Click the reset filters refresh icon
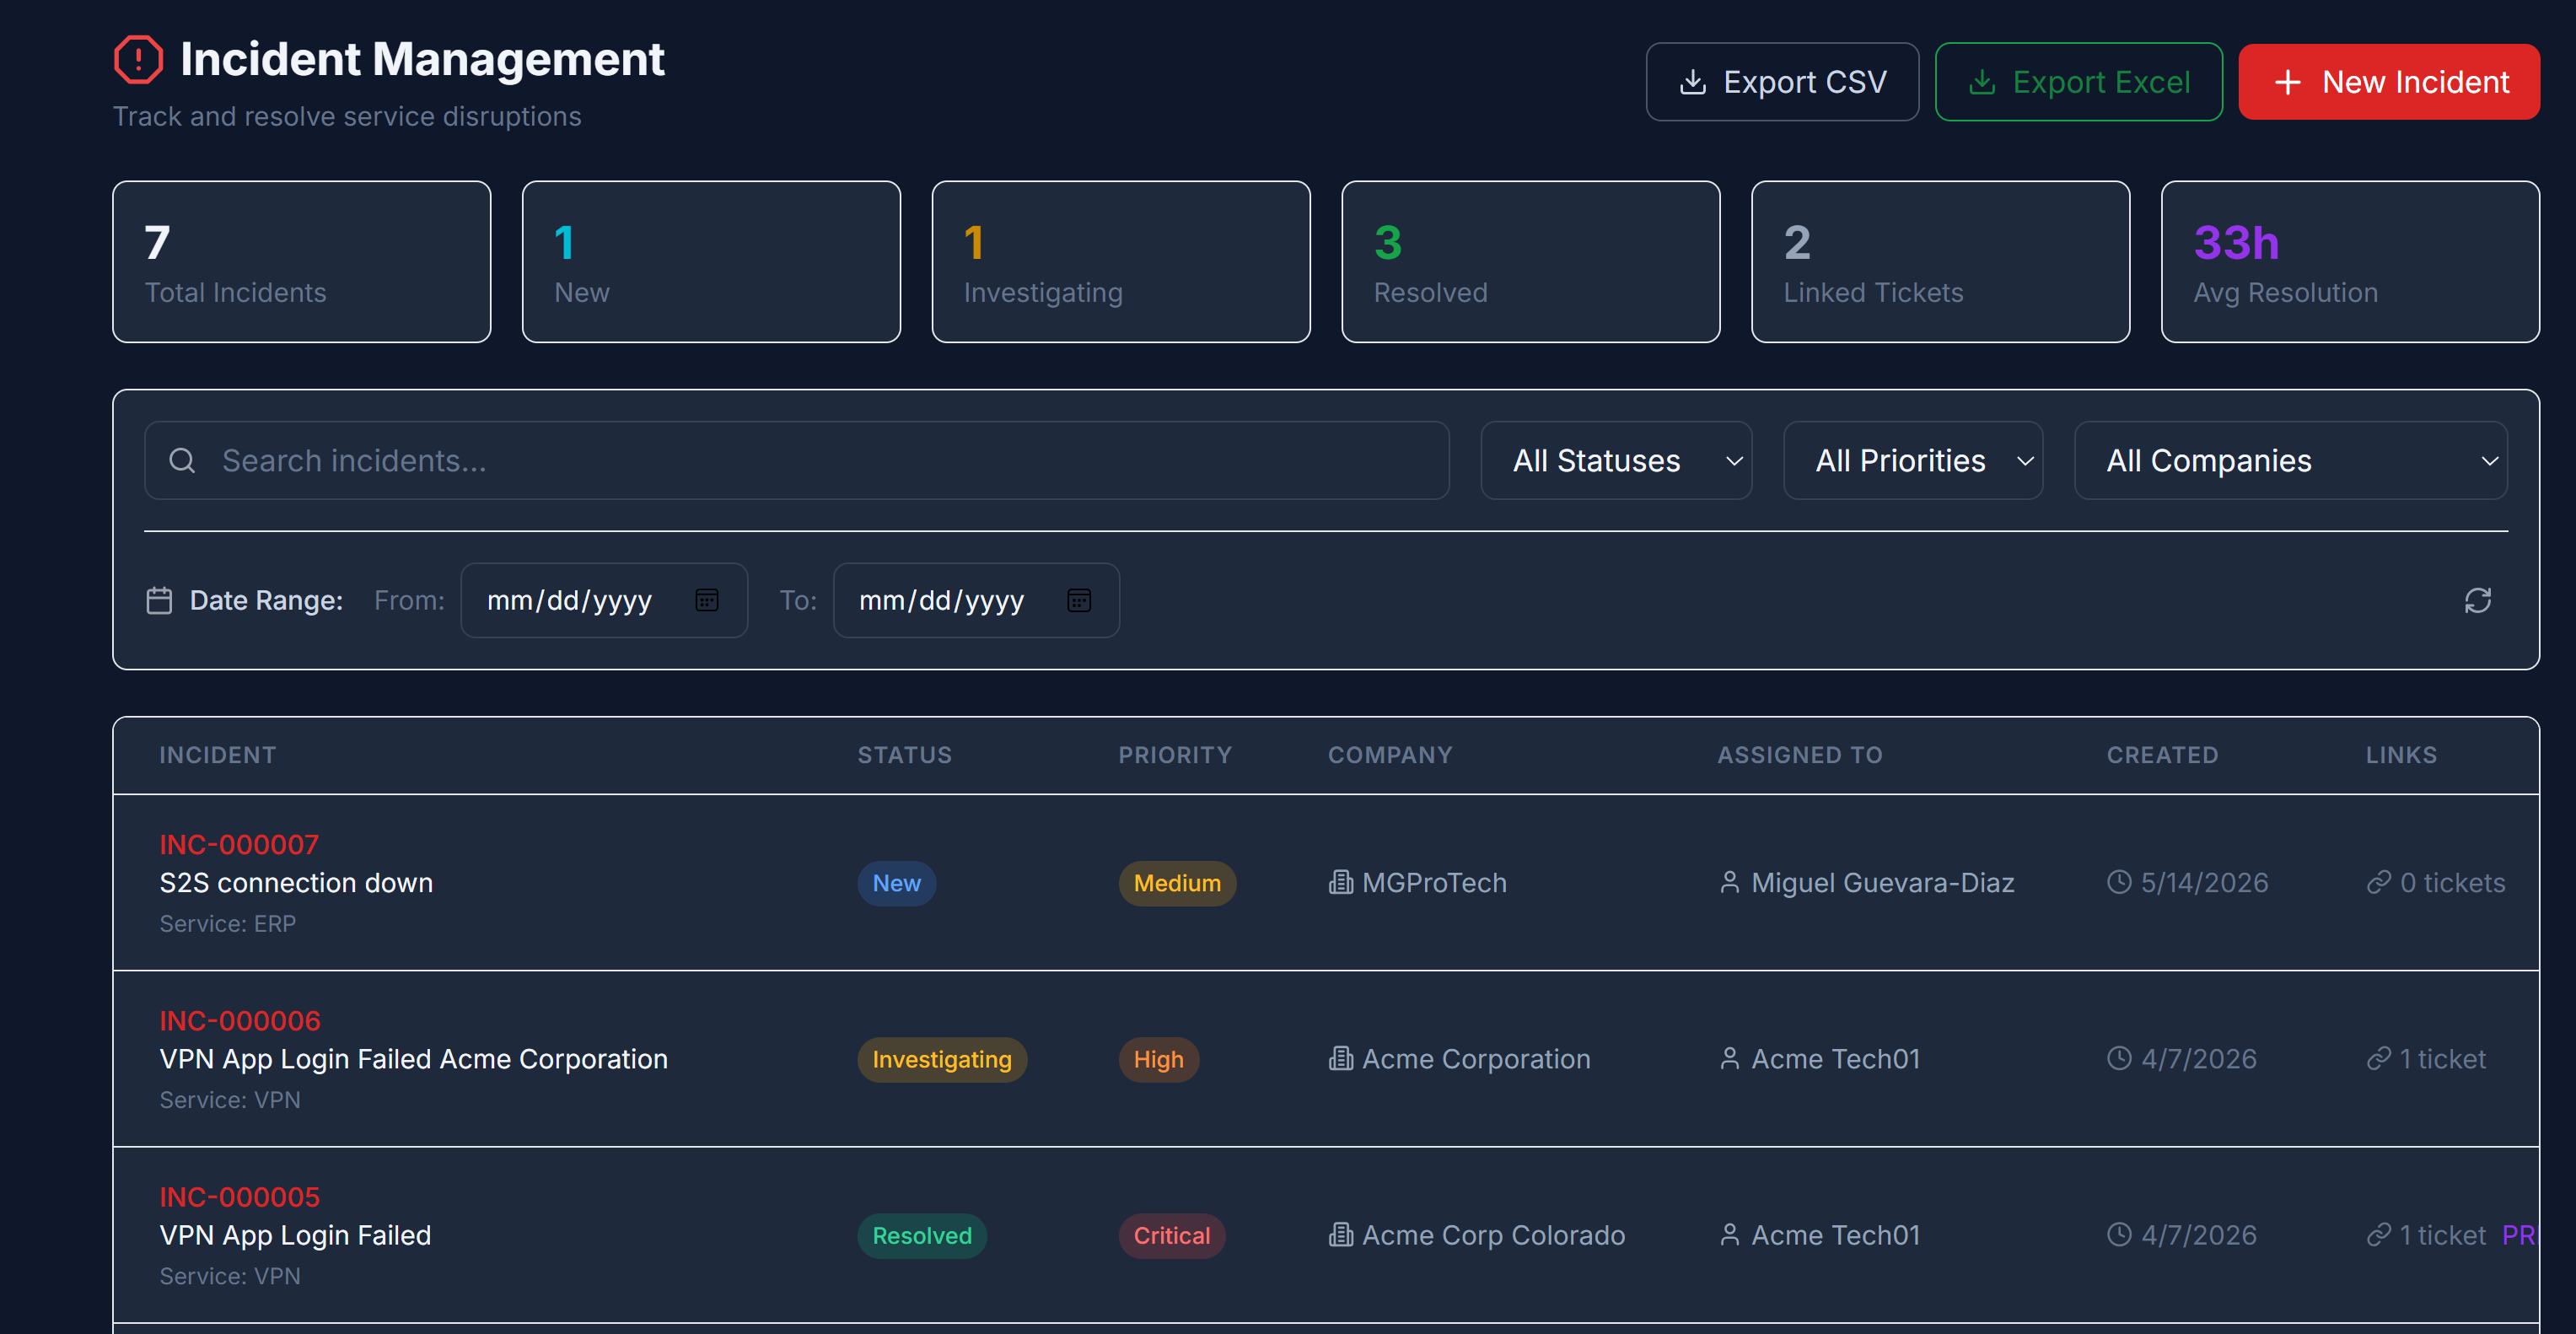This screenshot has width=2576, height=1334. (x=2477, y=600)
